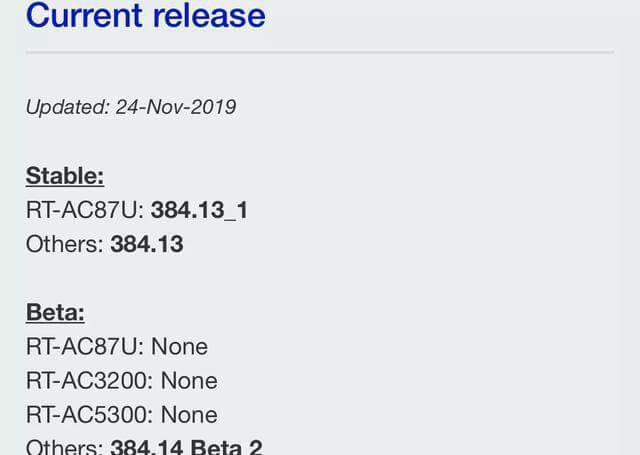Click the Others label under Stable
The image size is (640, 455).
coord(62,244)
